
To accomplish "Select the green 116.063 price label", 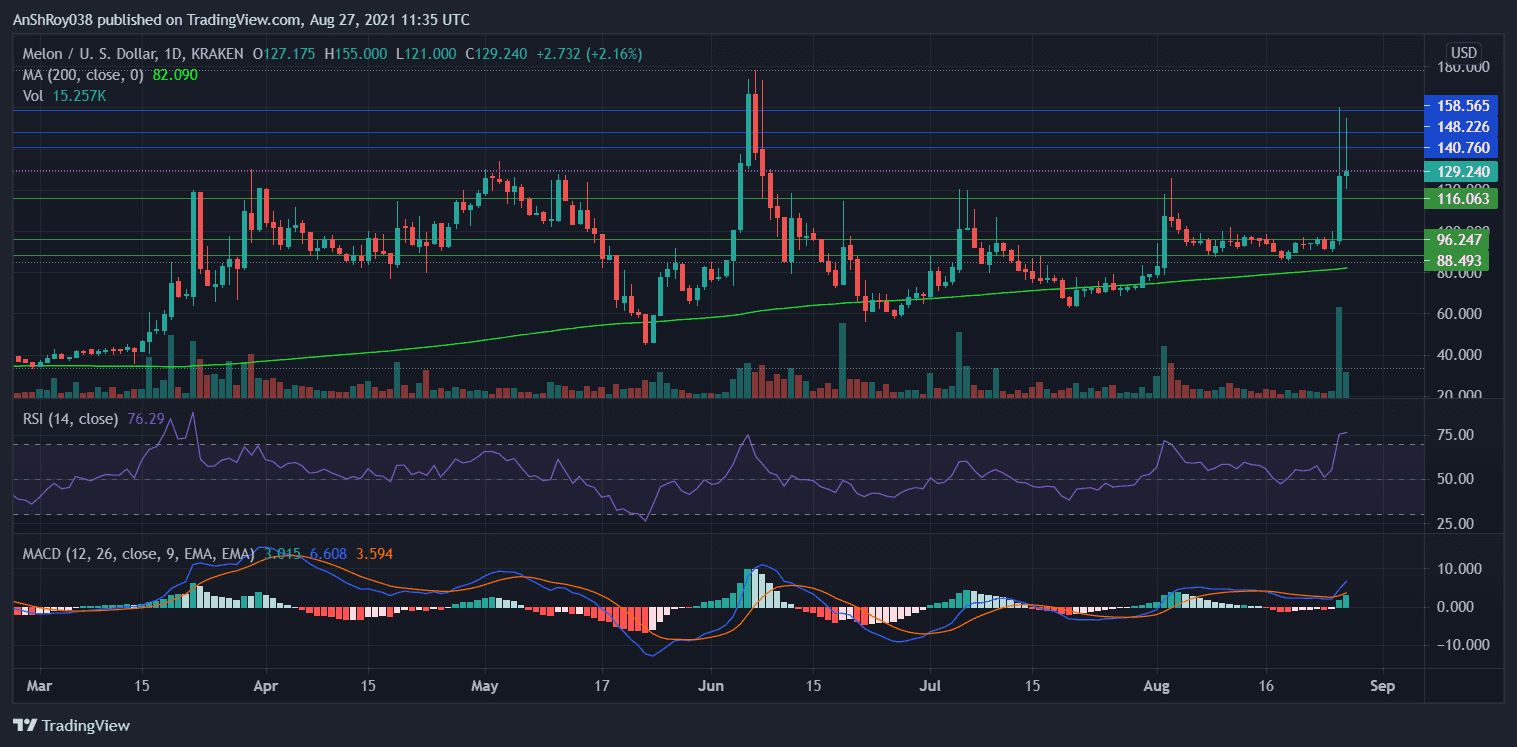I will point(1463,199).
